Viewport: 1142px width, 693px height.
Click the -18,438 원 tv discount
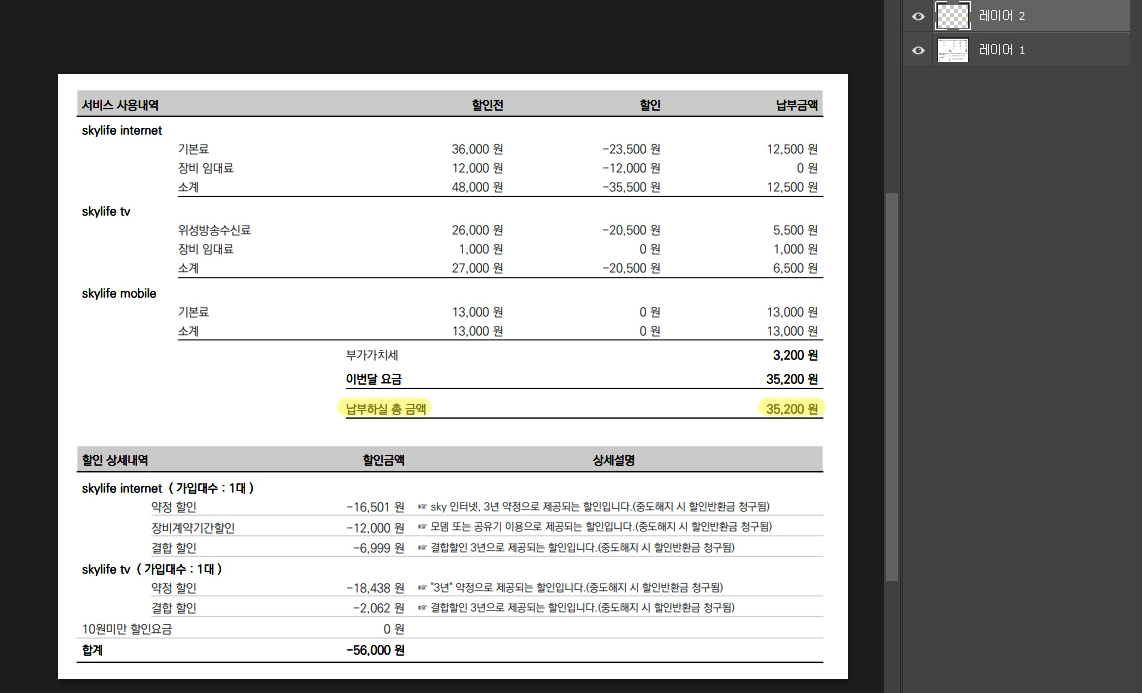[375, 588]
